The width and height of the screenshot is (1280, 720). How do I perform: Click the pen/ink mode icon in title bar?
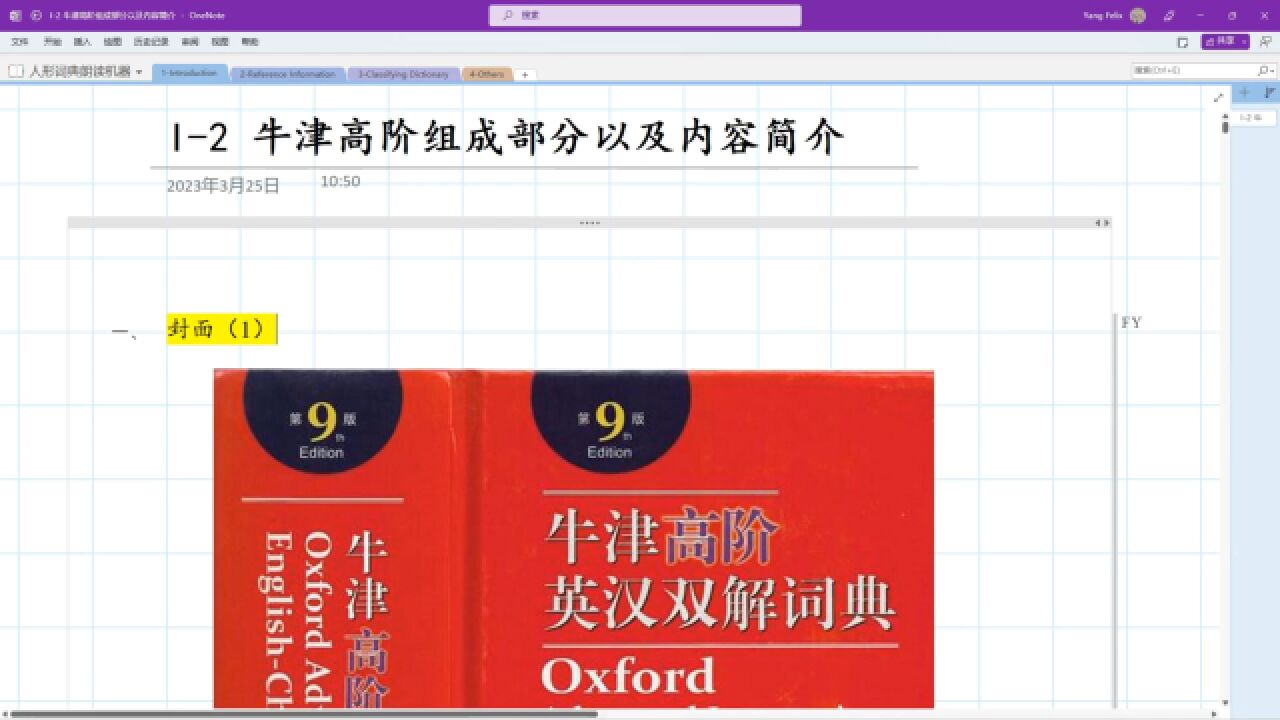click(x=1169, y=15)
